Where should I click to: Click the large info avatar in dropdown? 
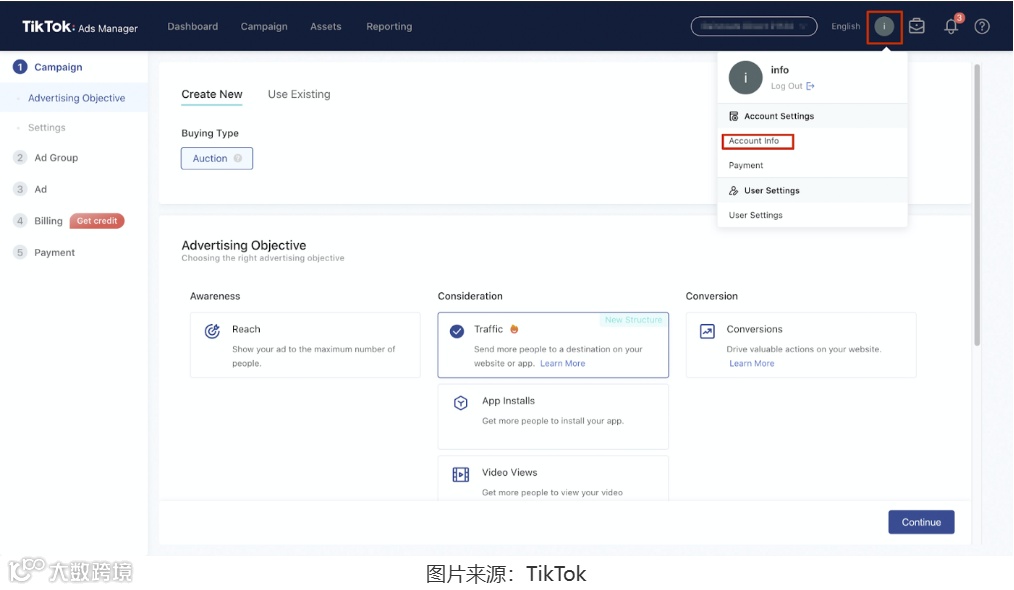[746, 78]
